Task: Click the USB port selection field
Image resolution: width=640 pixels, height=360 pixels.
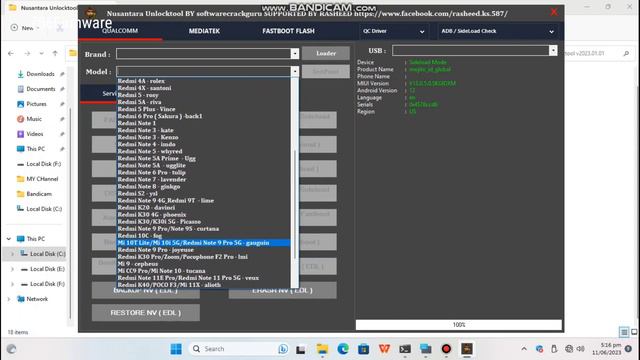Action: tap(471, 51)
